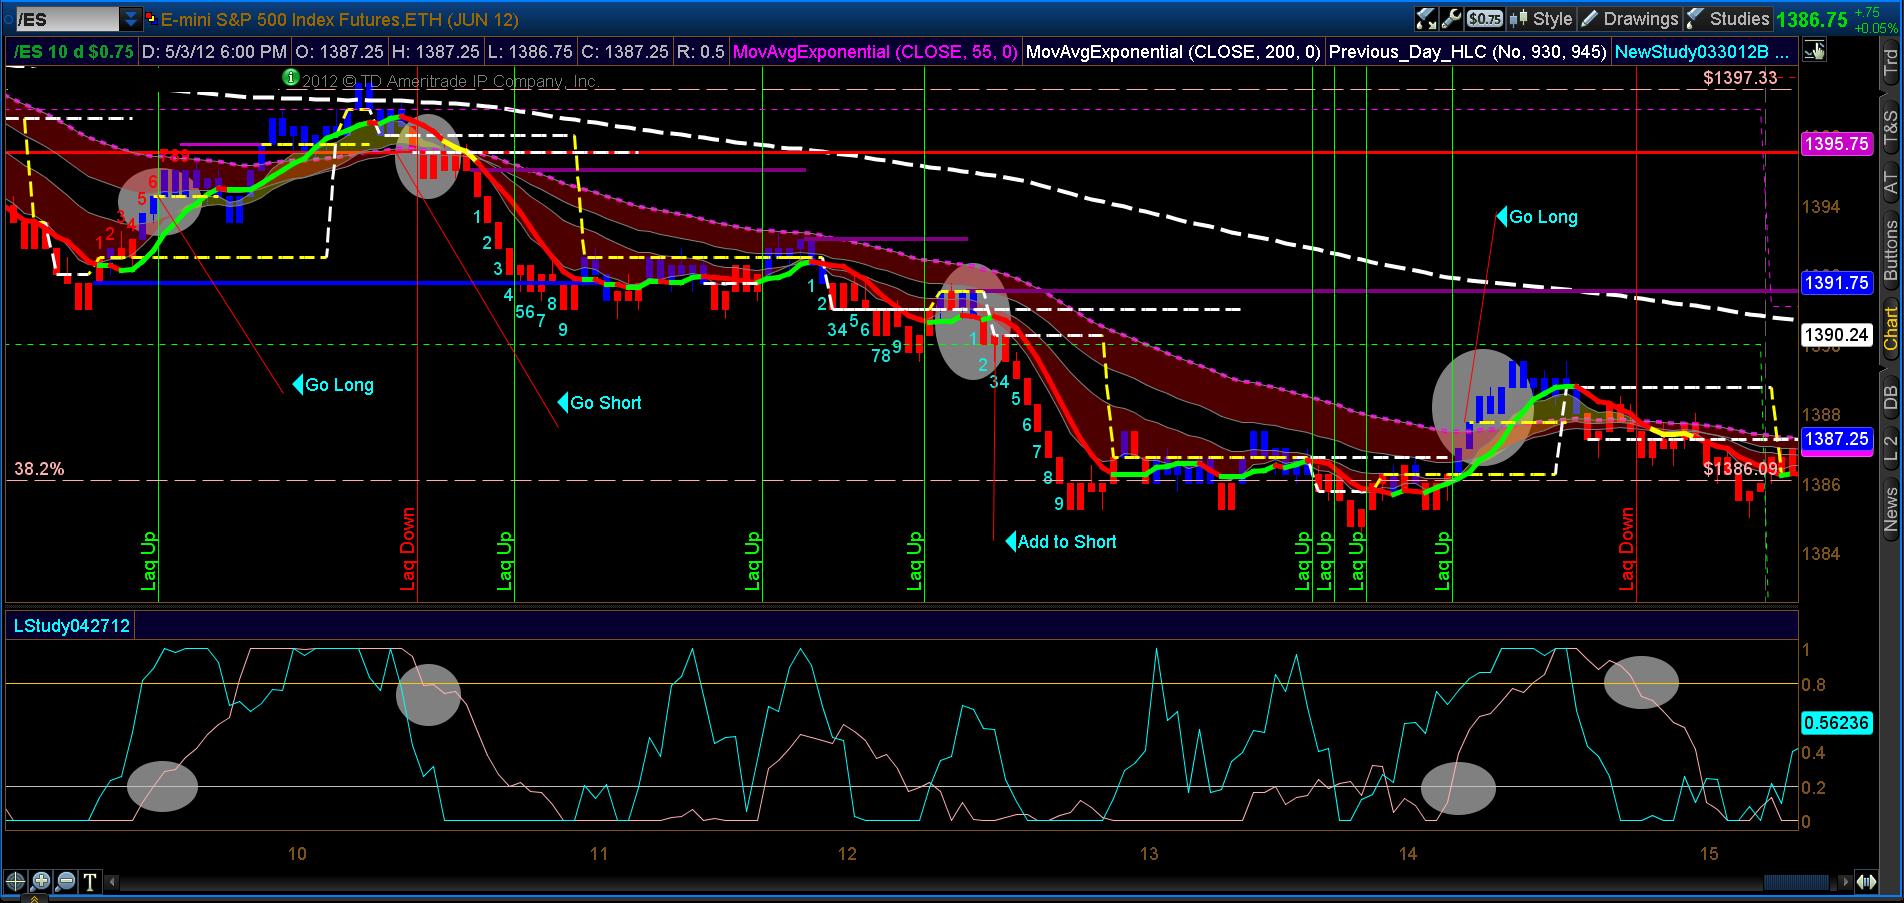1904x903 pixels.
Task: Click the Go Short annotation
Action: coord(600,403)
